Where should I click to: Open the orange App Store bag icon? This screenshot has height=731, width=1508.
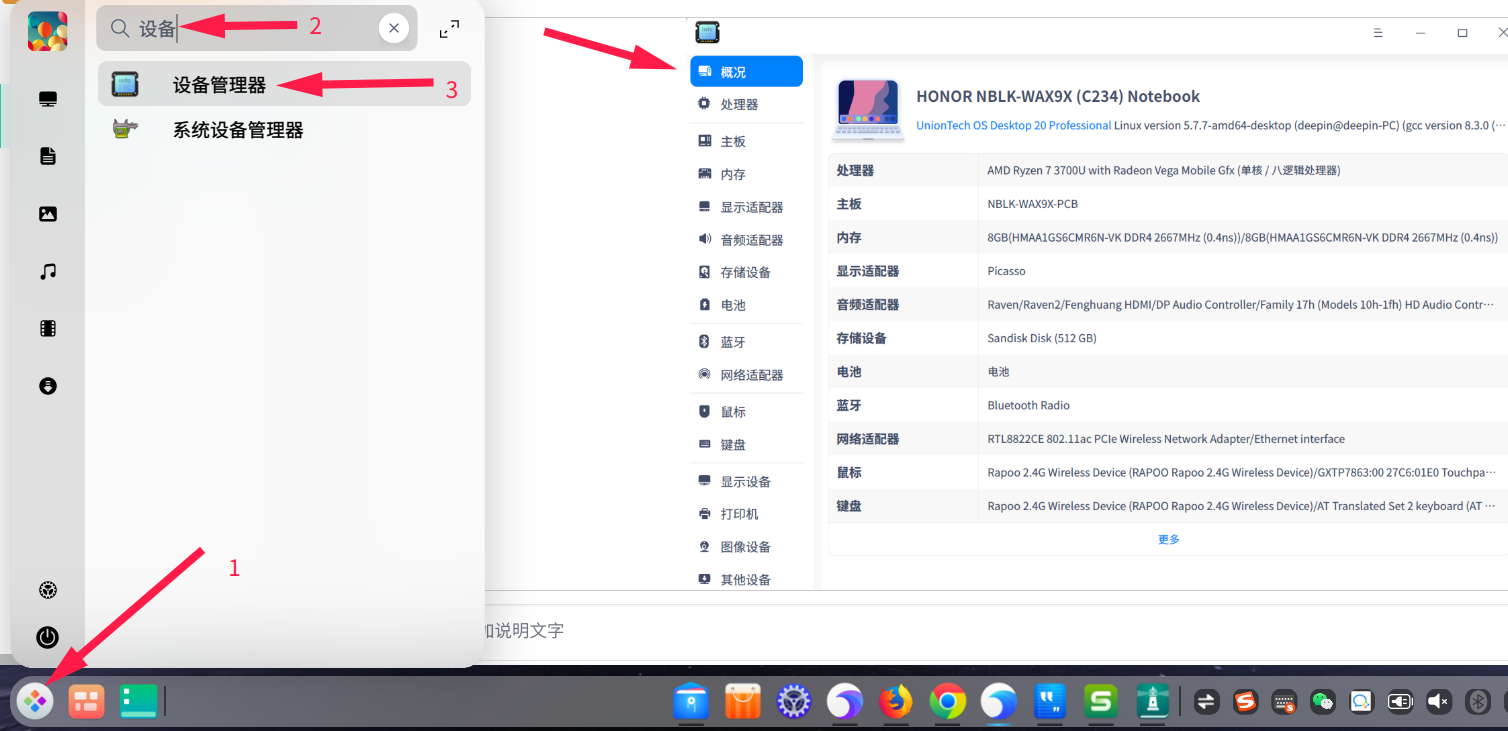(742, 702)
